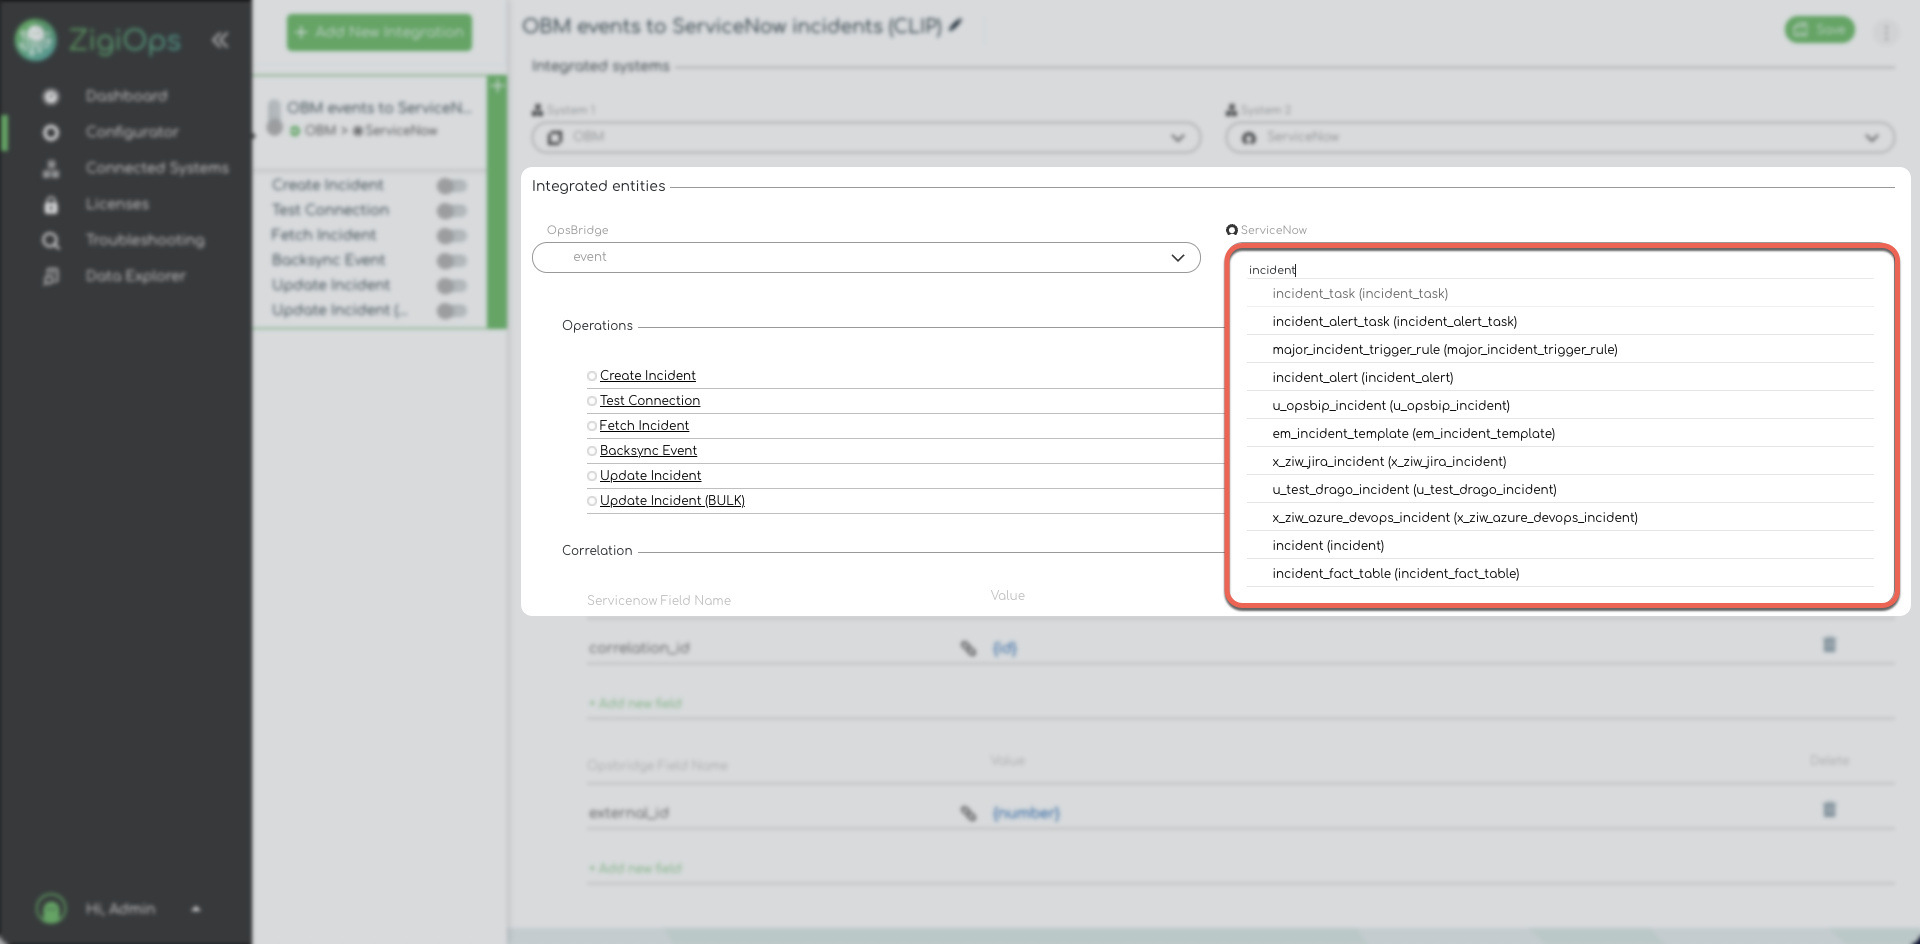Viewport: 1920px width, 944px height.
Task: Choose incident_task from the dropdown list
Action: pyautogui.click(x=1560, y=293)
